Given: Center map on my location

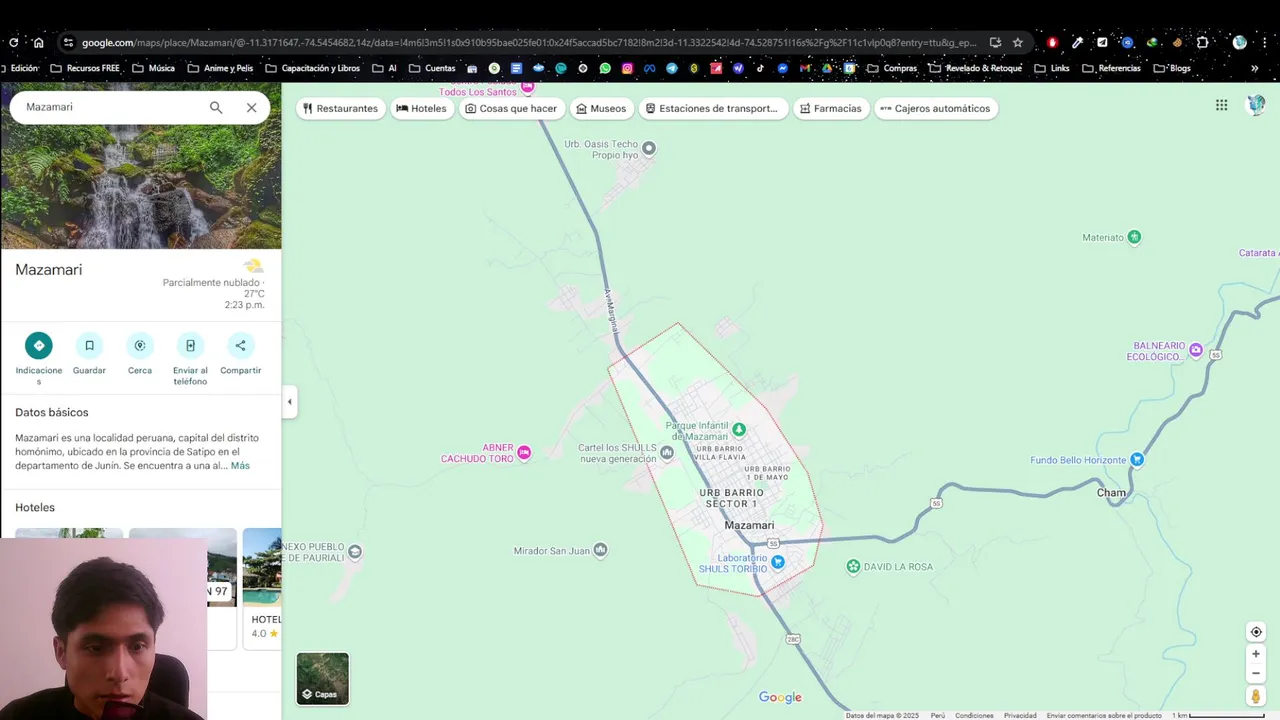Looking at the screenshot, I should 1256,632.
